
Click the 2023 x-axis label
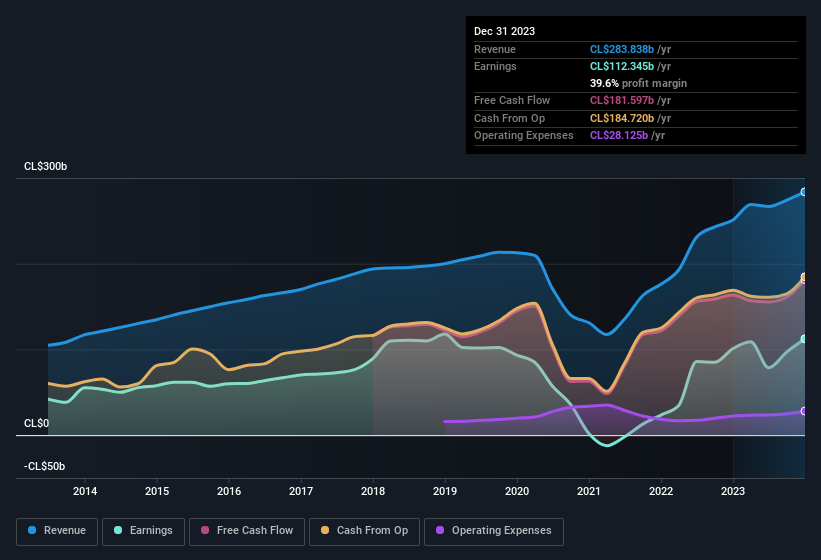(x=733, y=491)
